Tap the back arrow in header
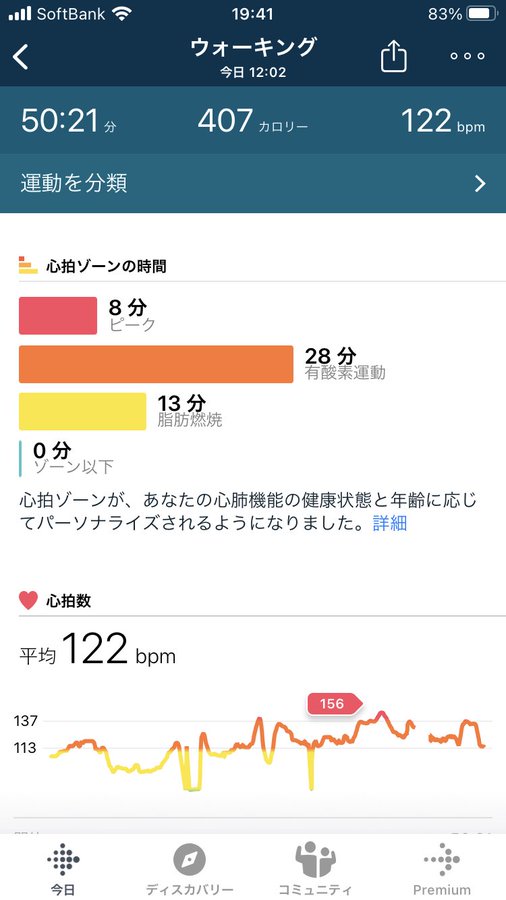 point(21,57)
